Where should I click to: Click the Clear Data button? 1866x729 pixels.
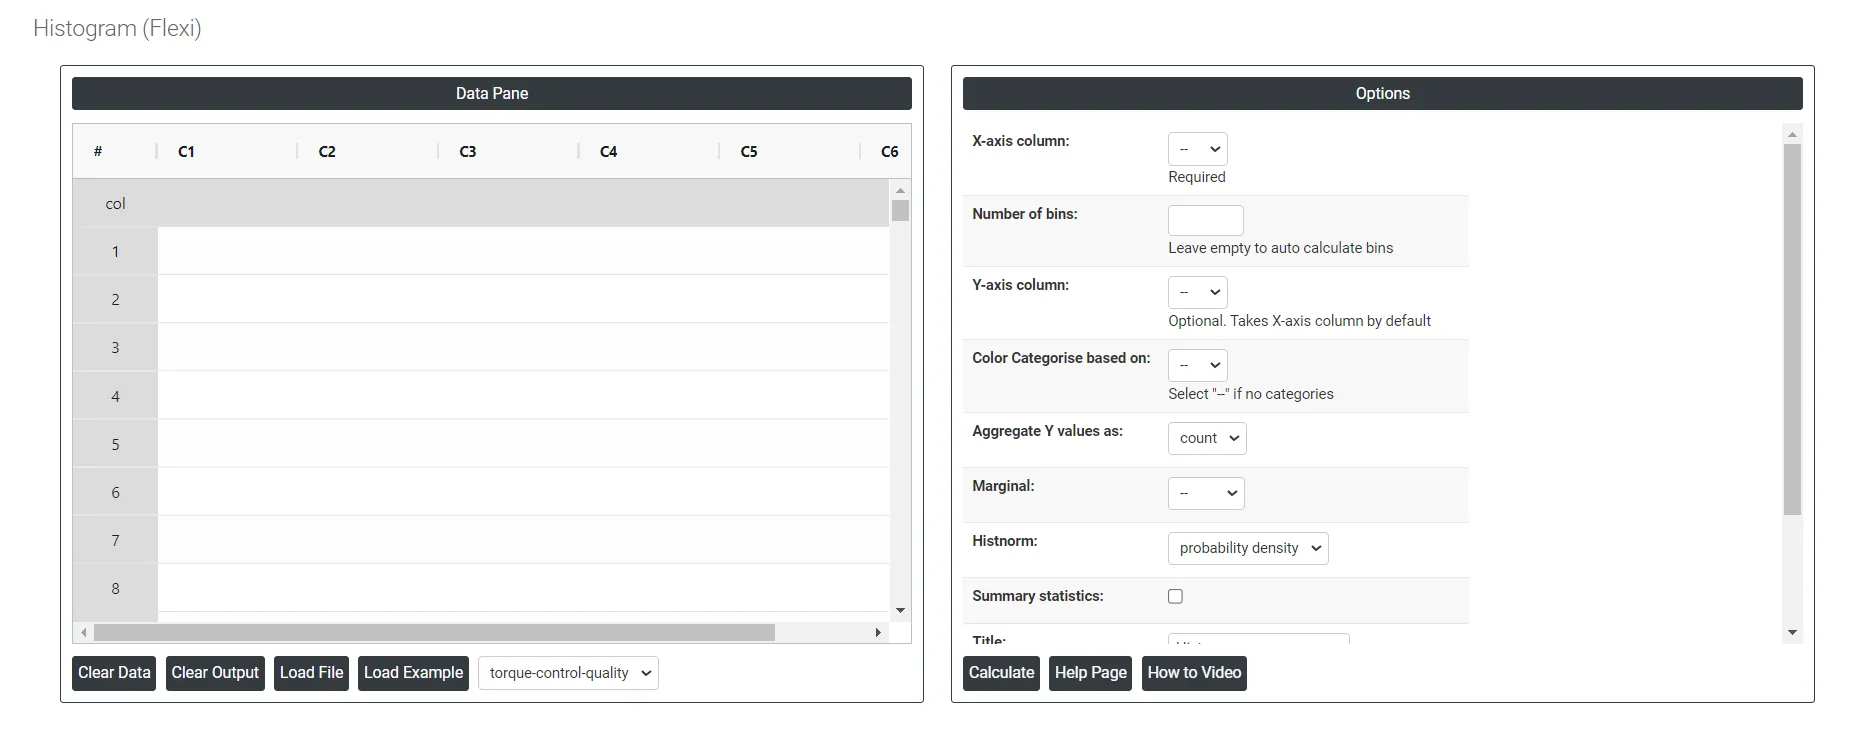(114, 673)
